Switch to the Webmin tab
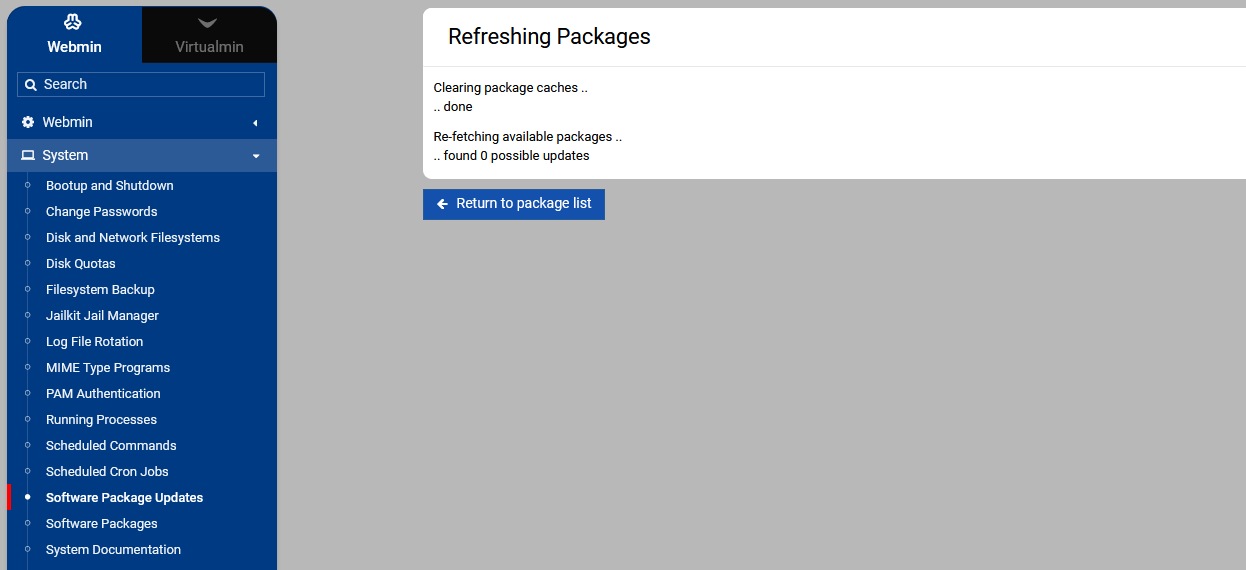This screenshot has width=1246, height=570. tap(74, 35)
